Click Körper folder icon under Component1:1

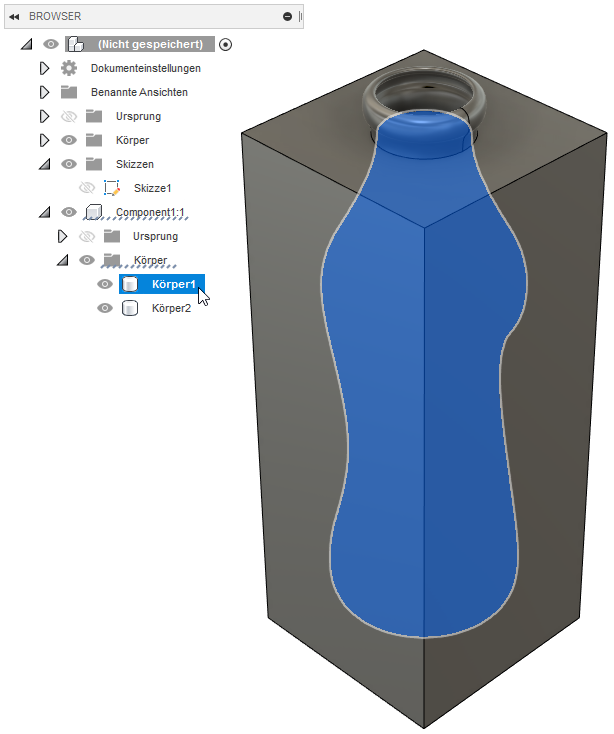point(112,260)
